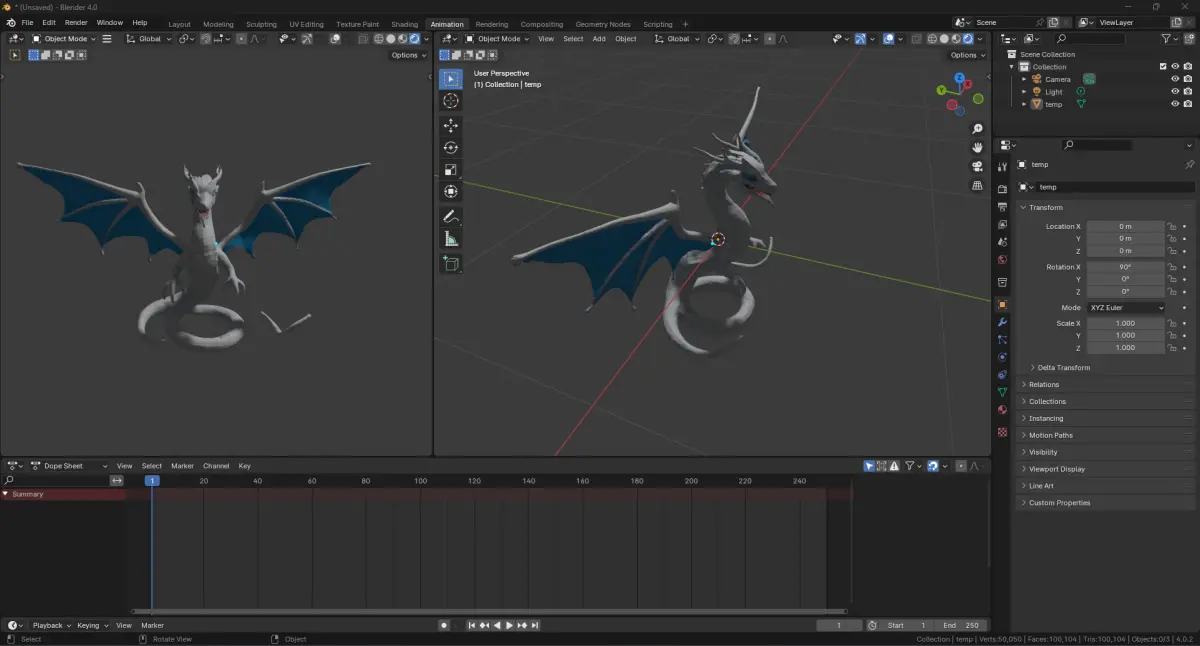Viewport: 1200px width, 646px height.
Task: Open the Modifiers wrench tab
Action: (1002, 322)
